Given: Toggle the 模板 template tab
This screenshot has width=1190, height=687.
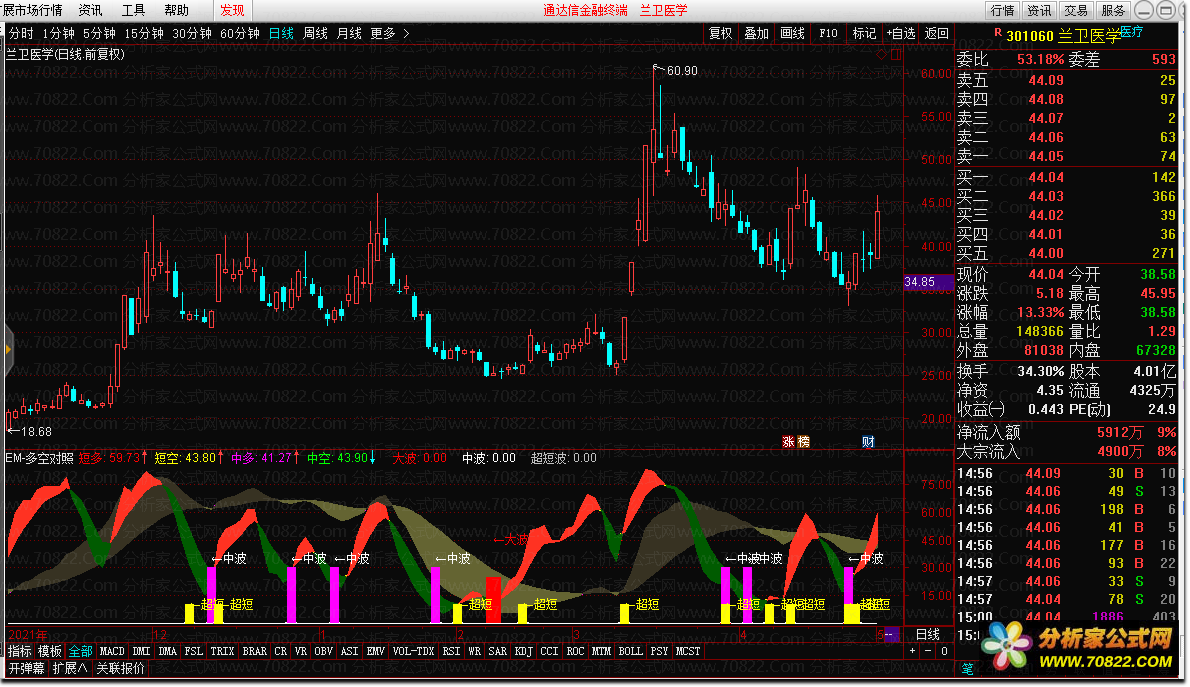Looking at the screenshot, I should [50, 651].
